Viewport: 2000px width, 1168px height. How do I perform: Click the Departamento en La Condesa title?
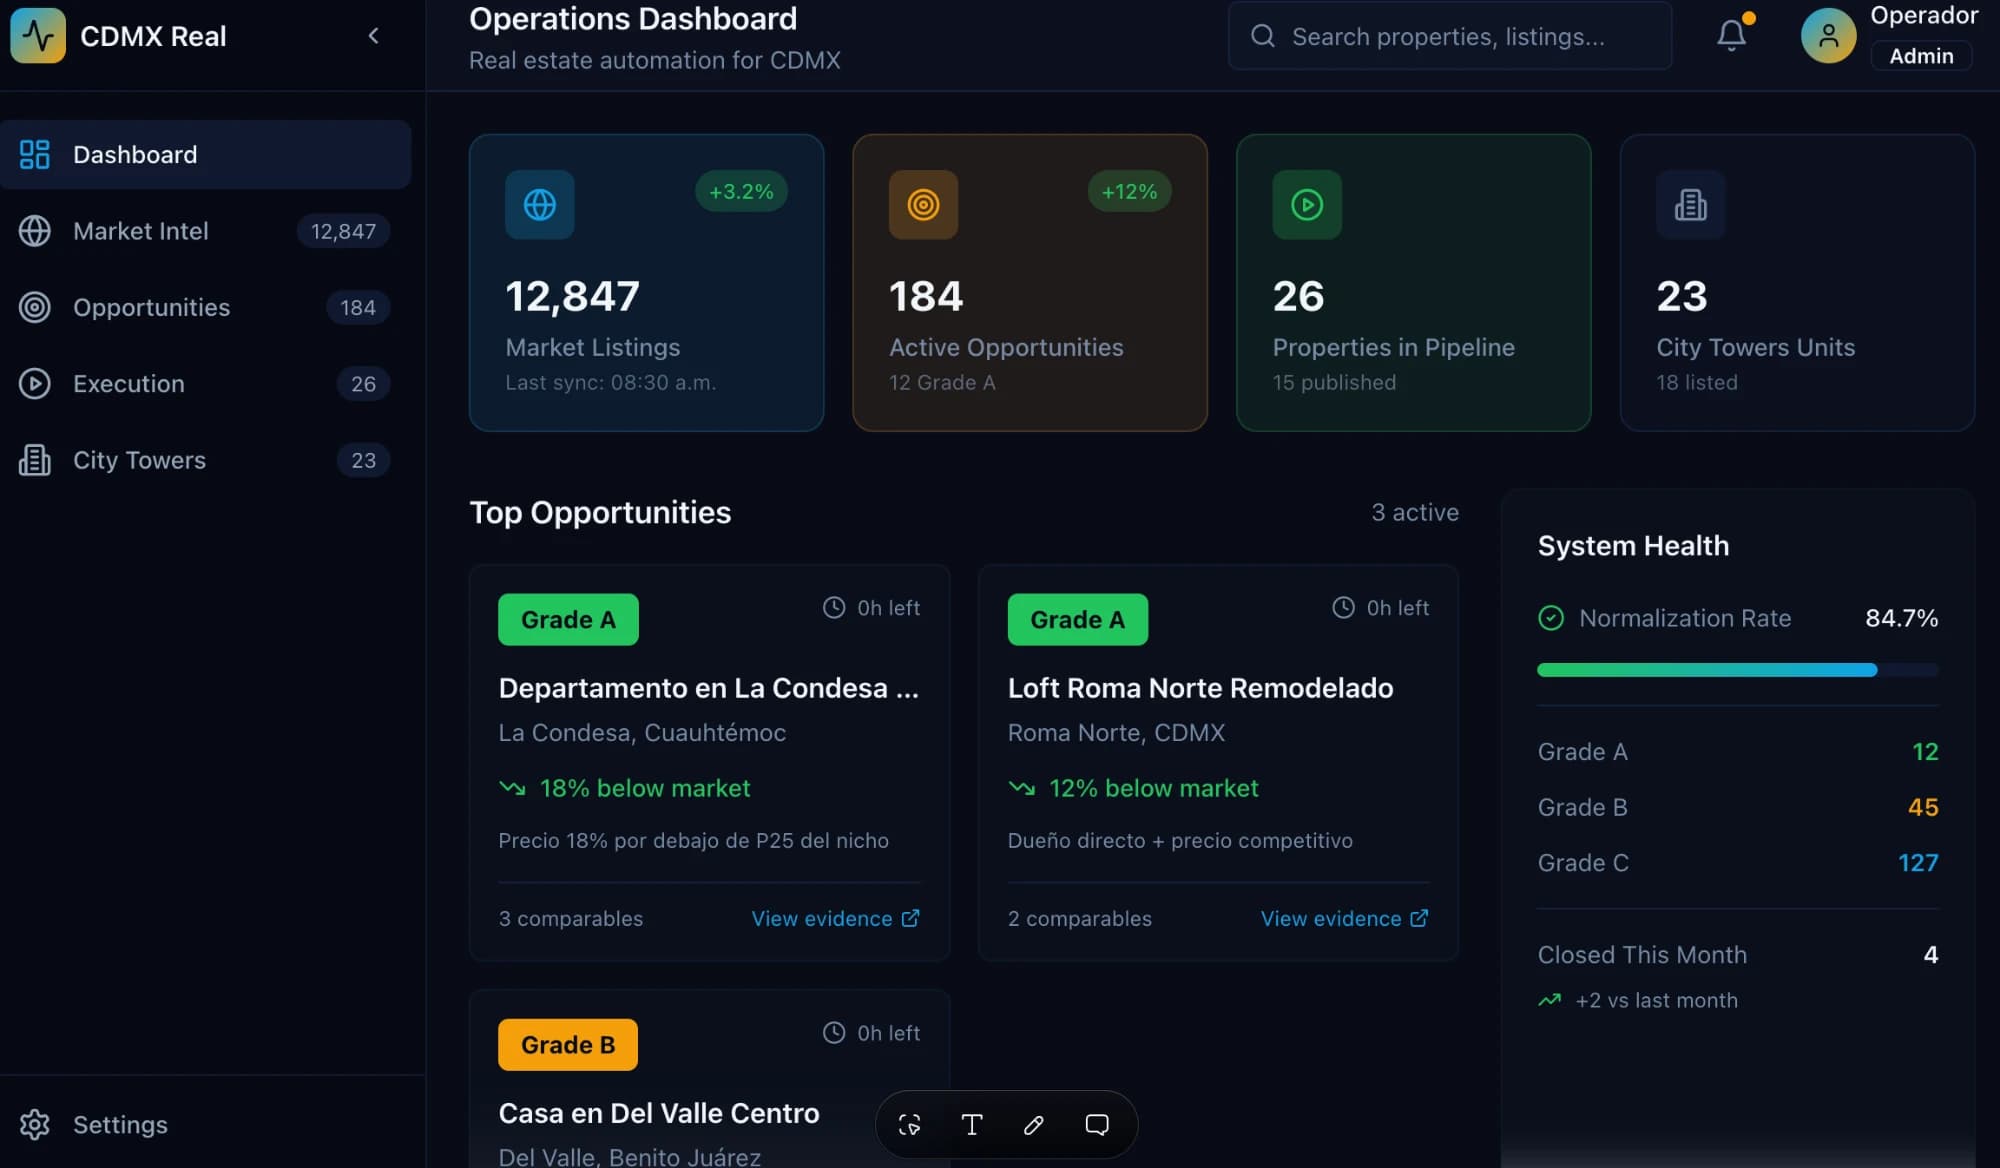pyautogui.click(x=708, y=688)
